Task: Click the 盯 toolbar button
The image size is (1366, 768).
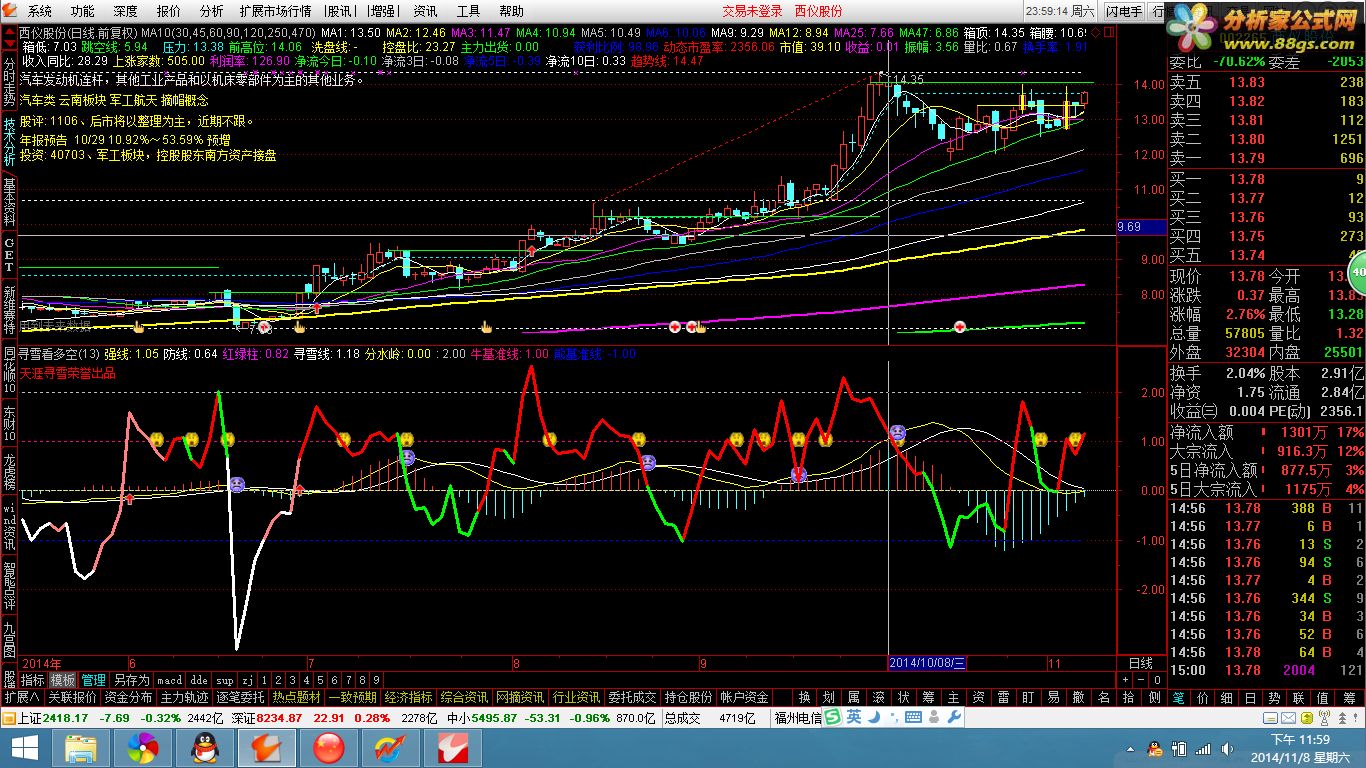Action: [x=1028, y=697]
